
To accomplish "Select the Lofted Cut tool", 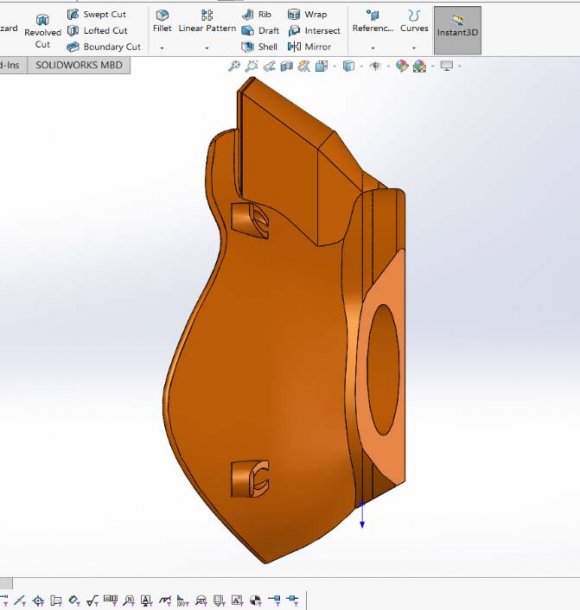I will [x=97, y=31].
